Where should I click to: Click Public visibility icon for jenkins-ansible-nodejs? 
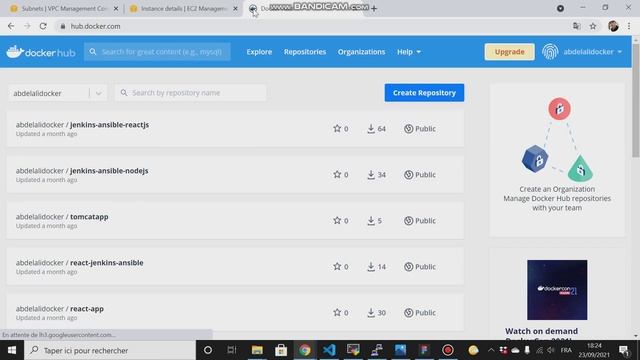[x=409, y=175]
